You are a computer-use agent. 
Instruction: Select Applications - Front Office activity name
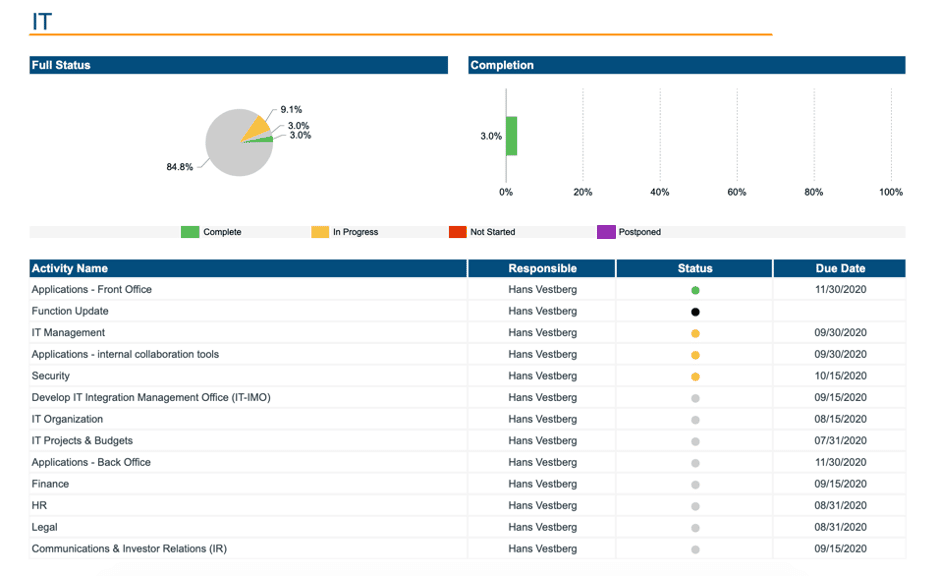[92, 289]
